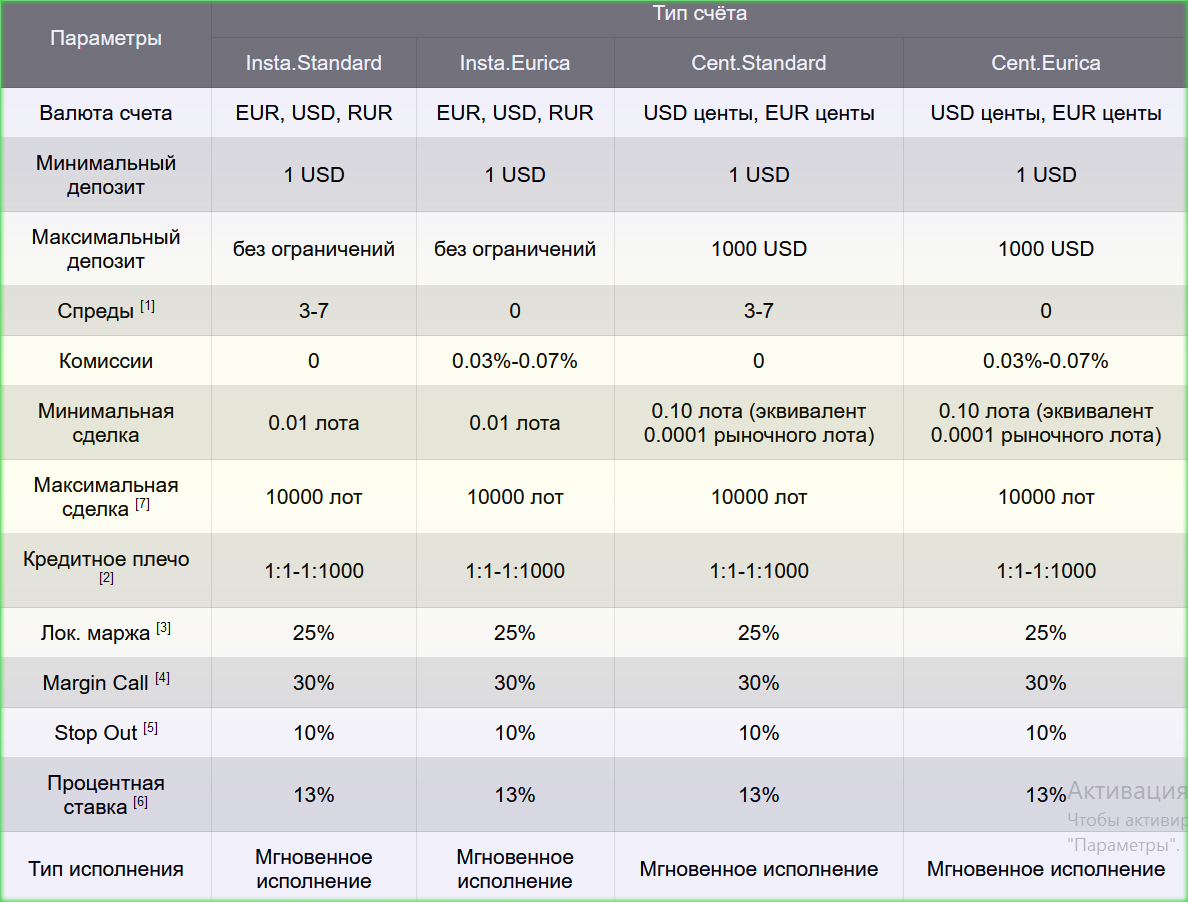
Task: Select the Валюта счета row label
Action: click(x=106, y=113)
